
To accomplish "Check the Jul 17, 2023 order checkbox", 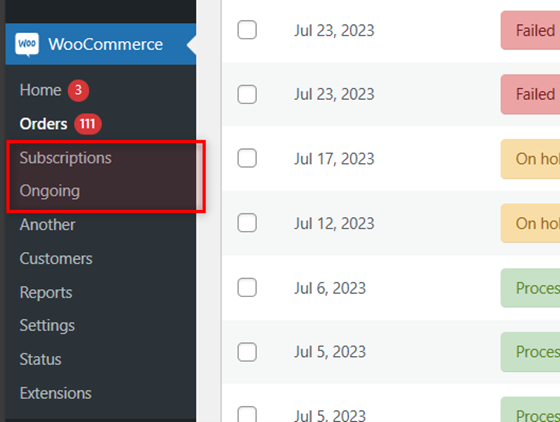I will (x=247, y=158).
